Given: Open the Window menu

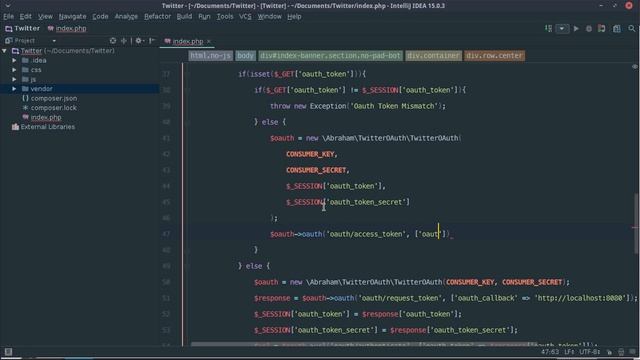Looking at the screenshot, I should coord(269,17).
